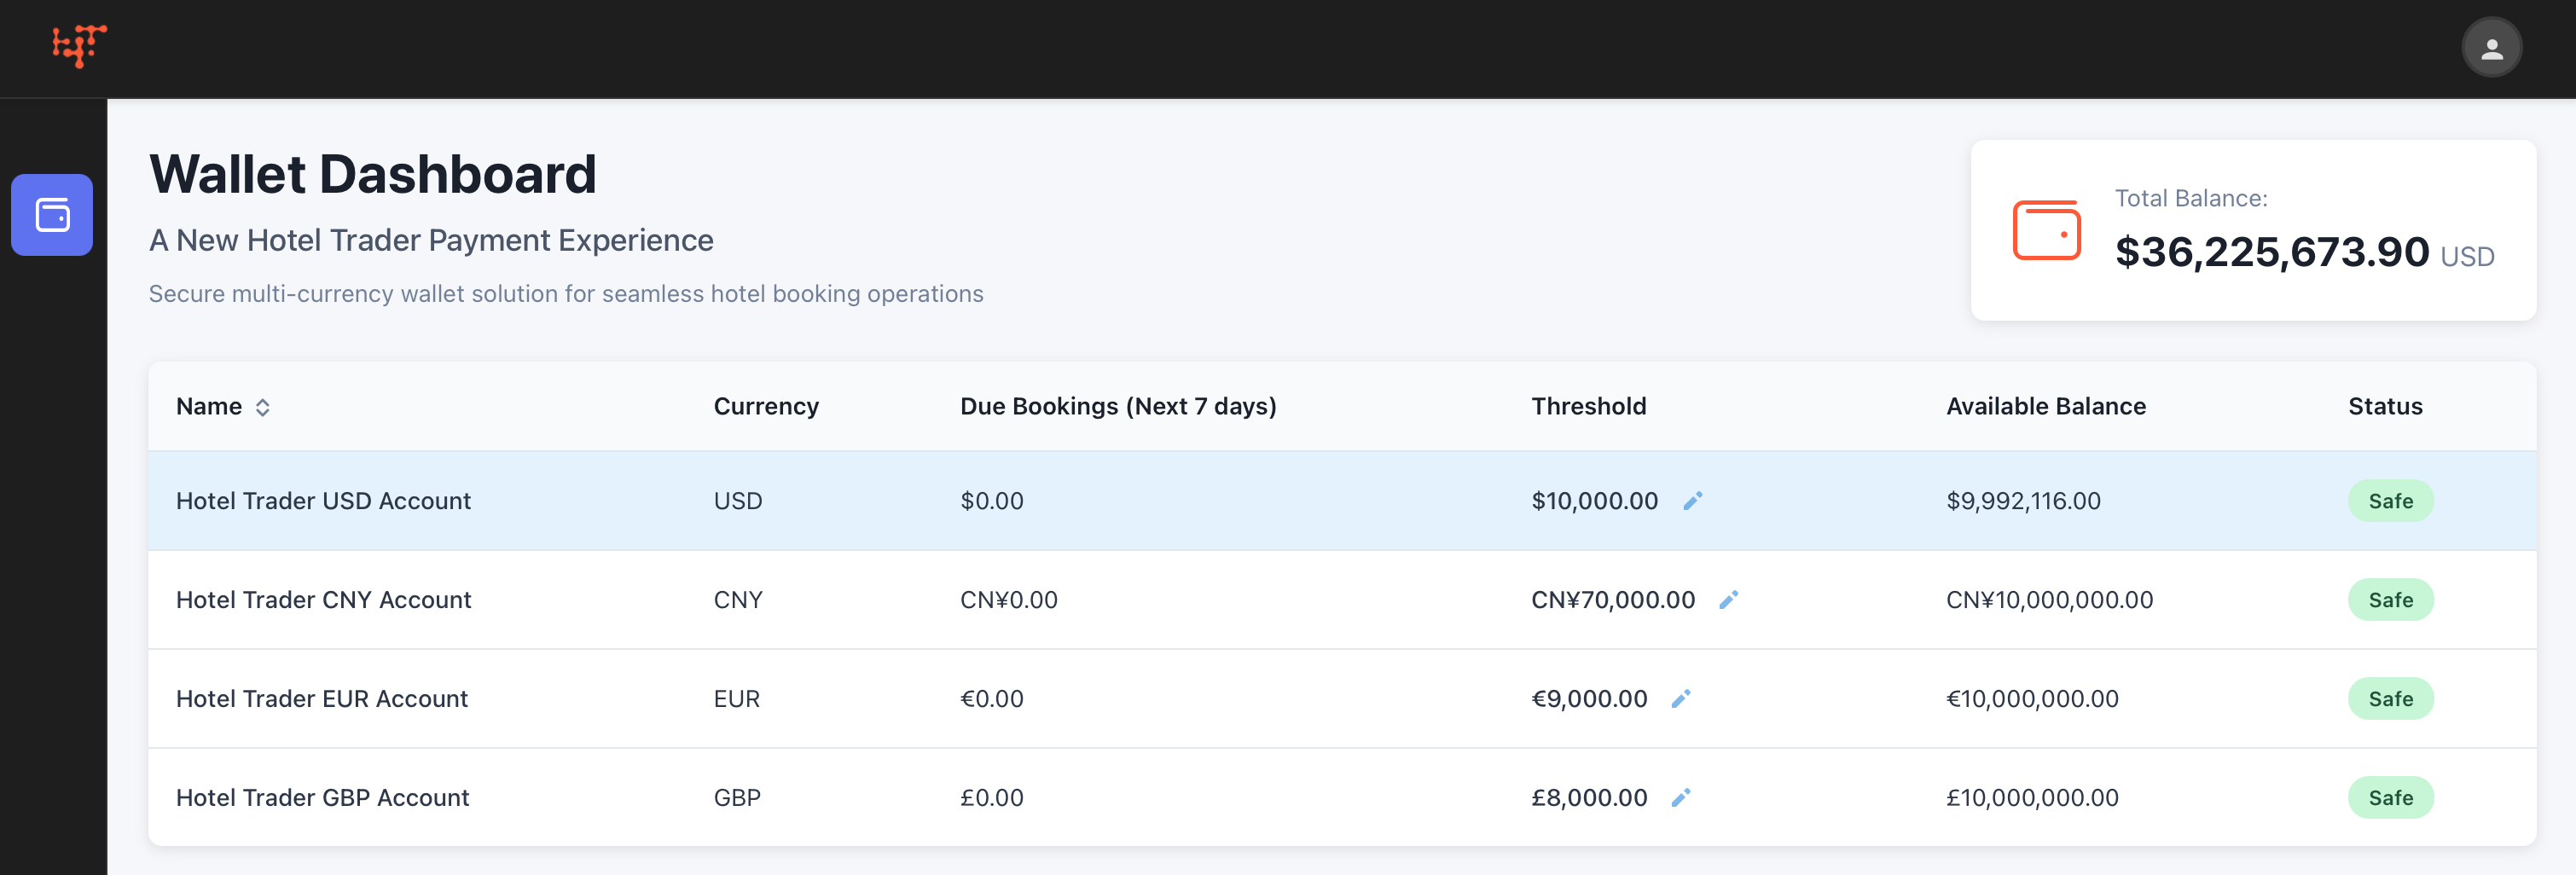Click the Hotel Trader logo icon
Viewport: 2576px width, 875px height.
79,46
